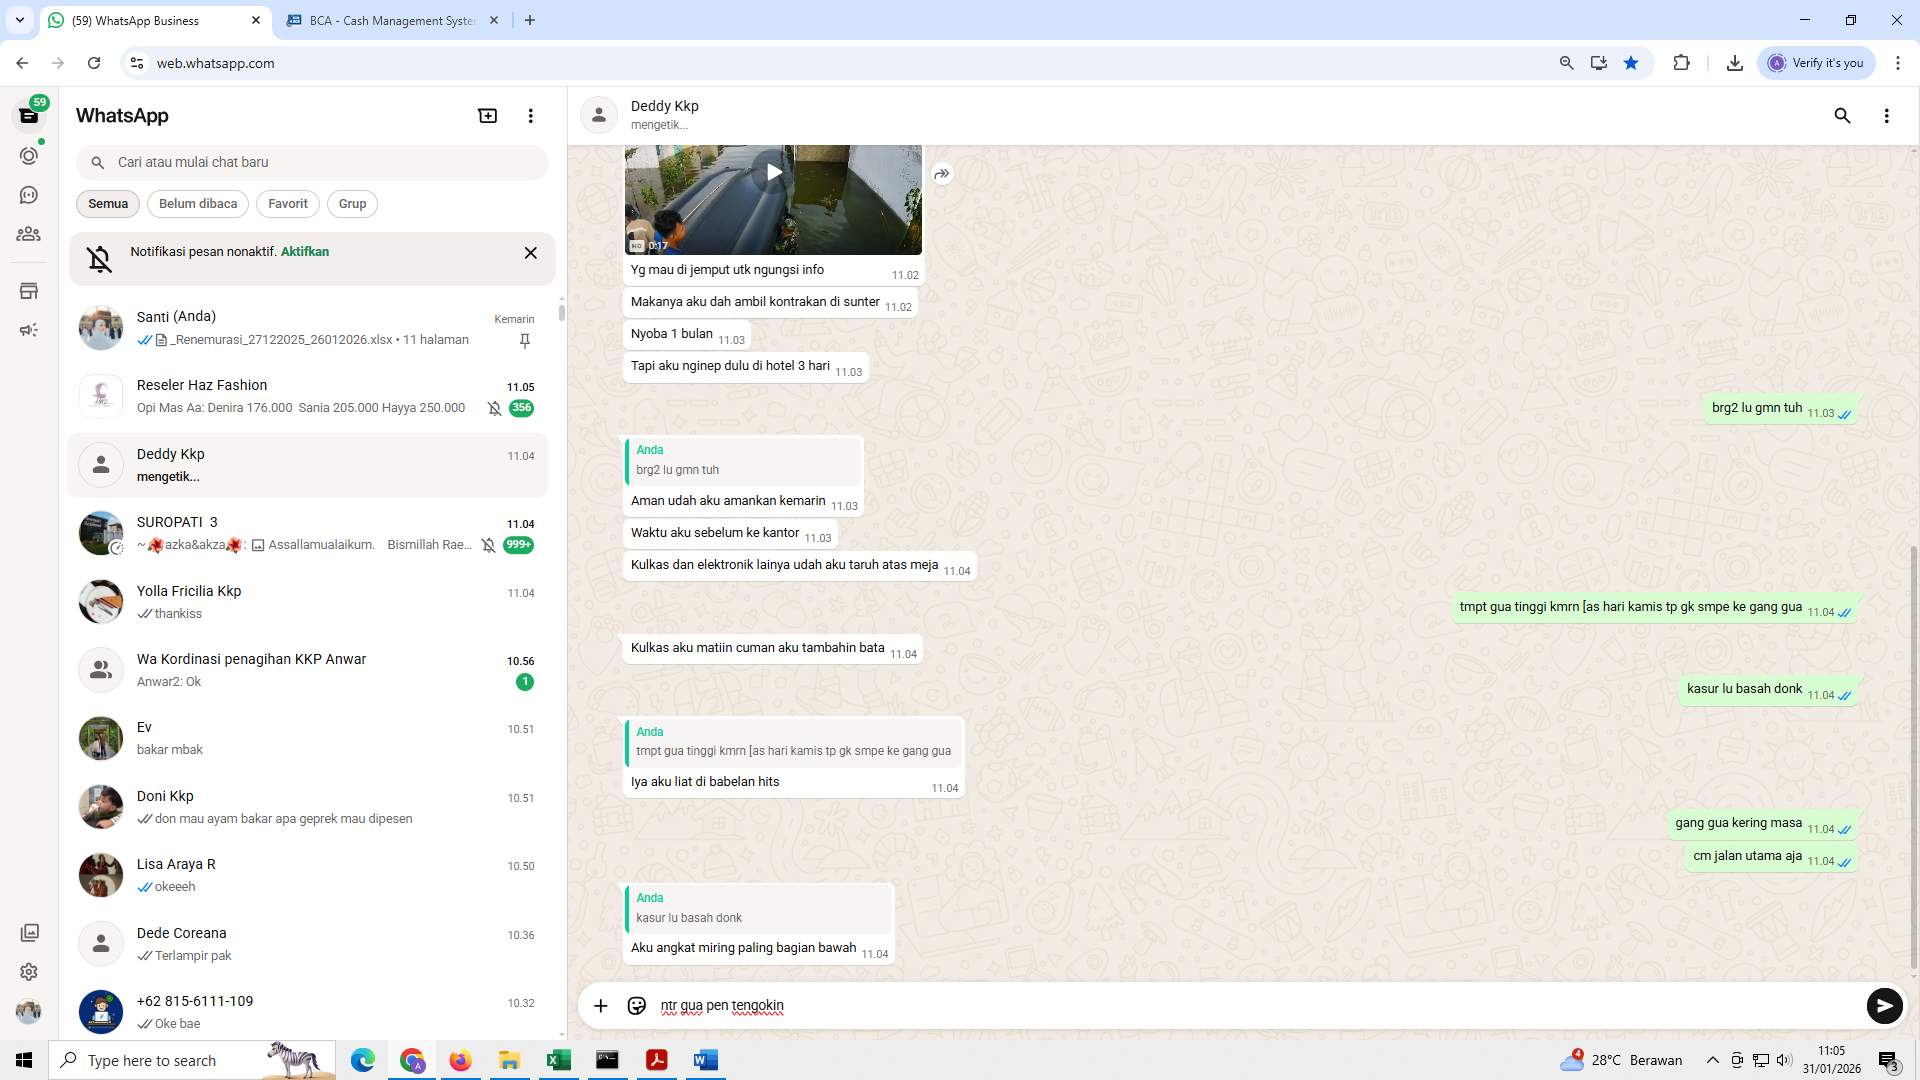This screenshot has width=1920, height=1080.
Task: Open the Advertise megaphone tool
Action: click(x=29, y=330)
